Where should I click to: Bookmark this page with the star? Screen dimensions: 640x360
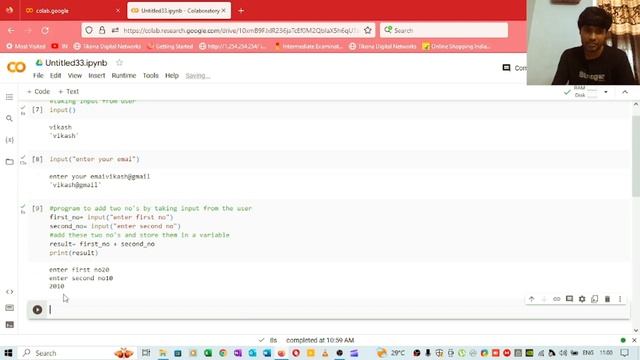pyautogui.click(x=368, y=31)
